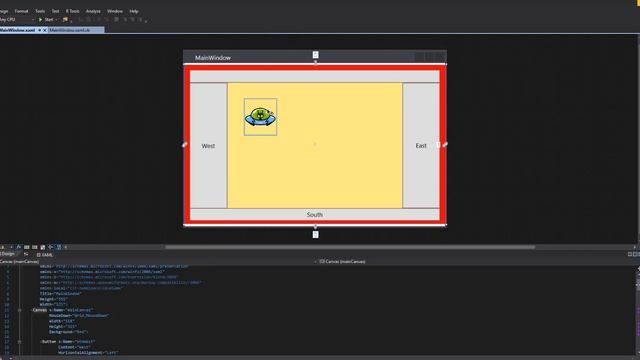Viewport: 640px width, 360px height.
Task: Collapse the Button element in XAML editor
Action: coord(20,342)
